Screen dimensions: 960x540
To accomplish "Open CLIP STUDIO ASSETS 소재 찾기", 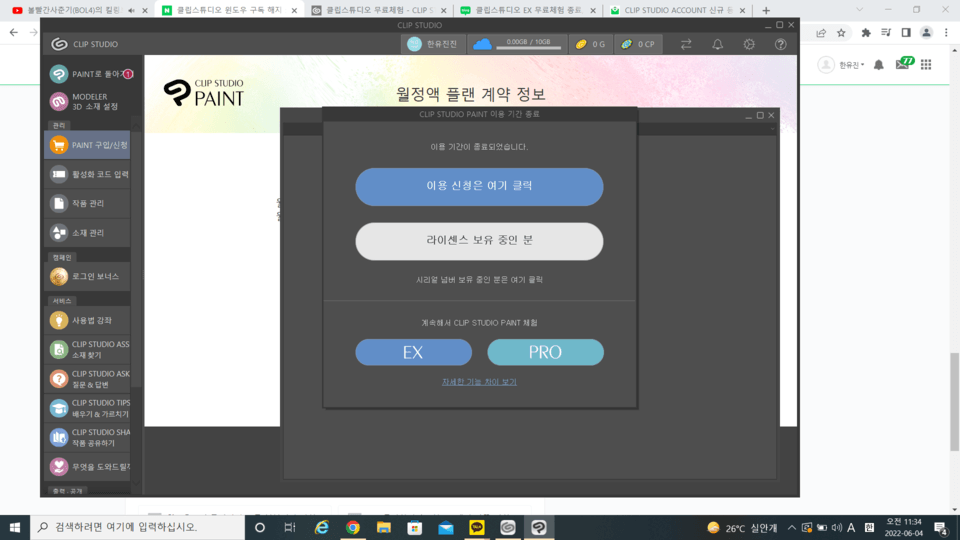I will (x=88, y=350).
